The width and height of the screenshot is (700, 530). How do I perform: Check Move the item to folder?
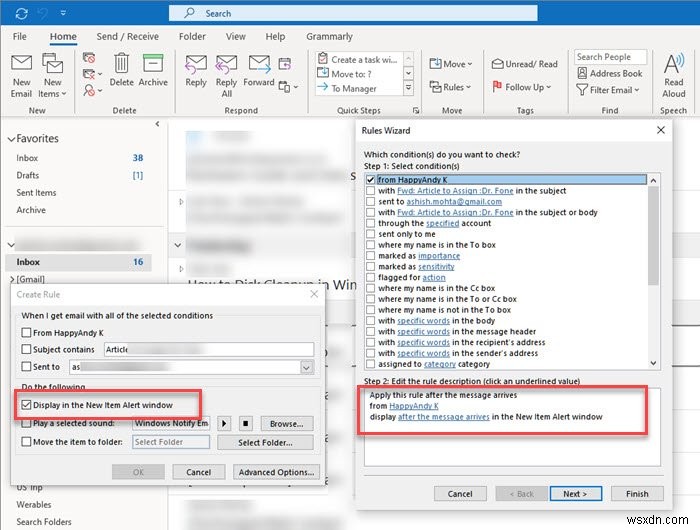click(26, 442)
